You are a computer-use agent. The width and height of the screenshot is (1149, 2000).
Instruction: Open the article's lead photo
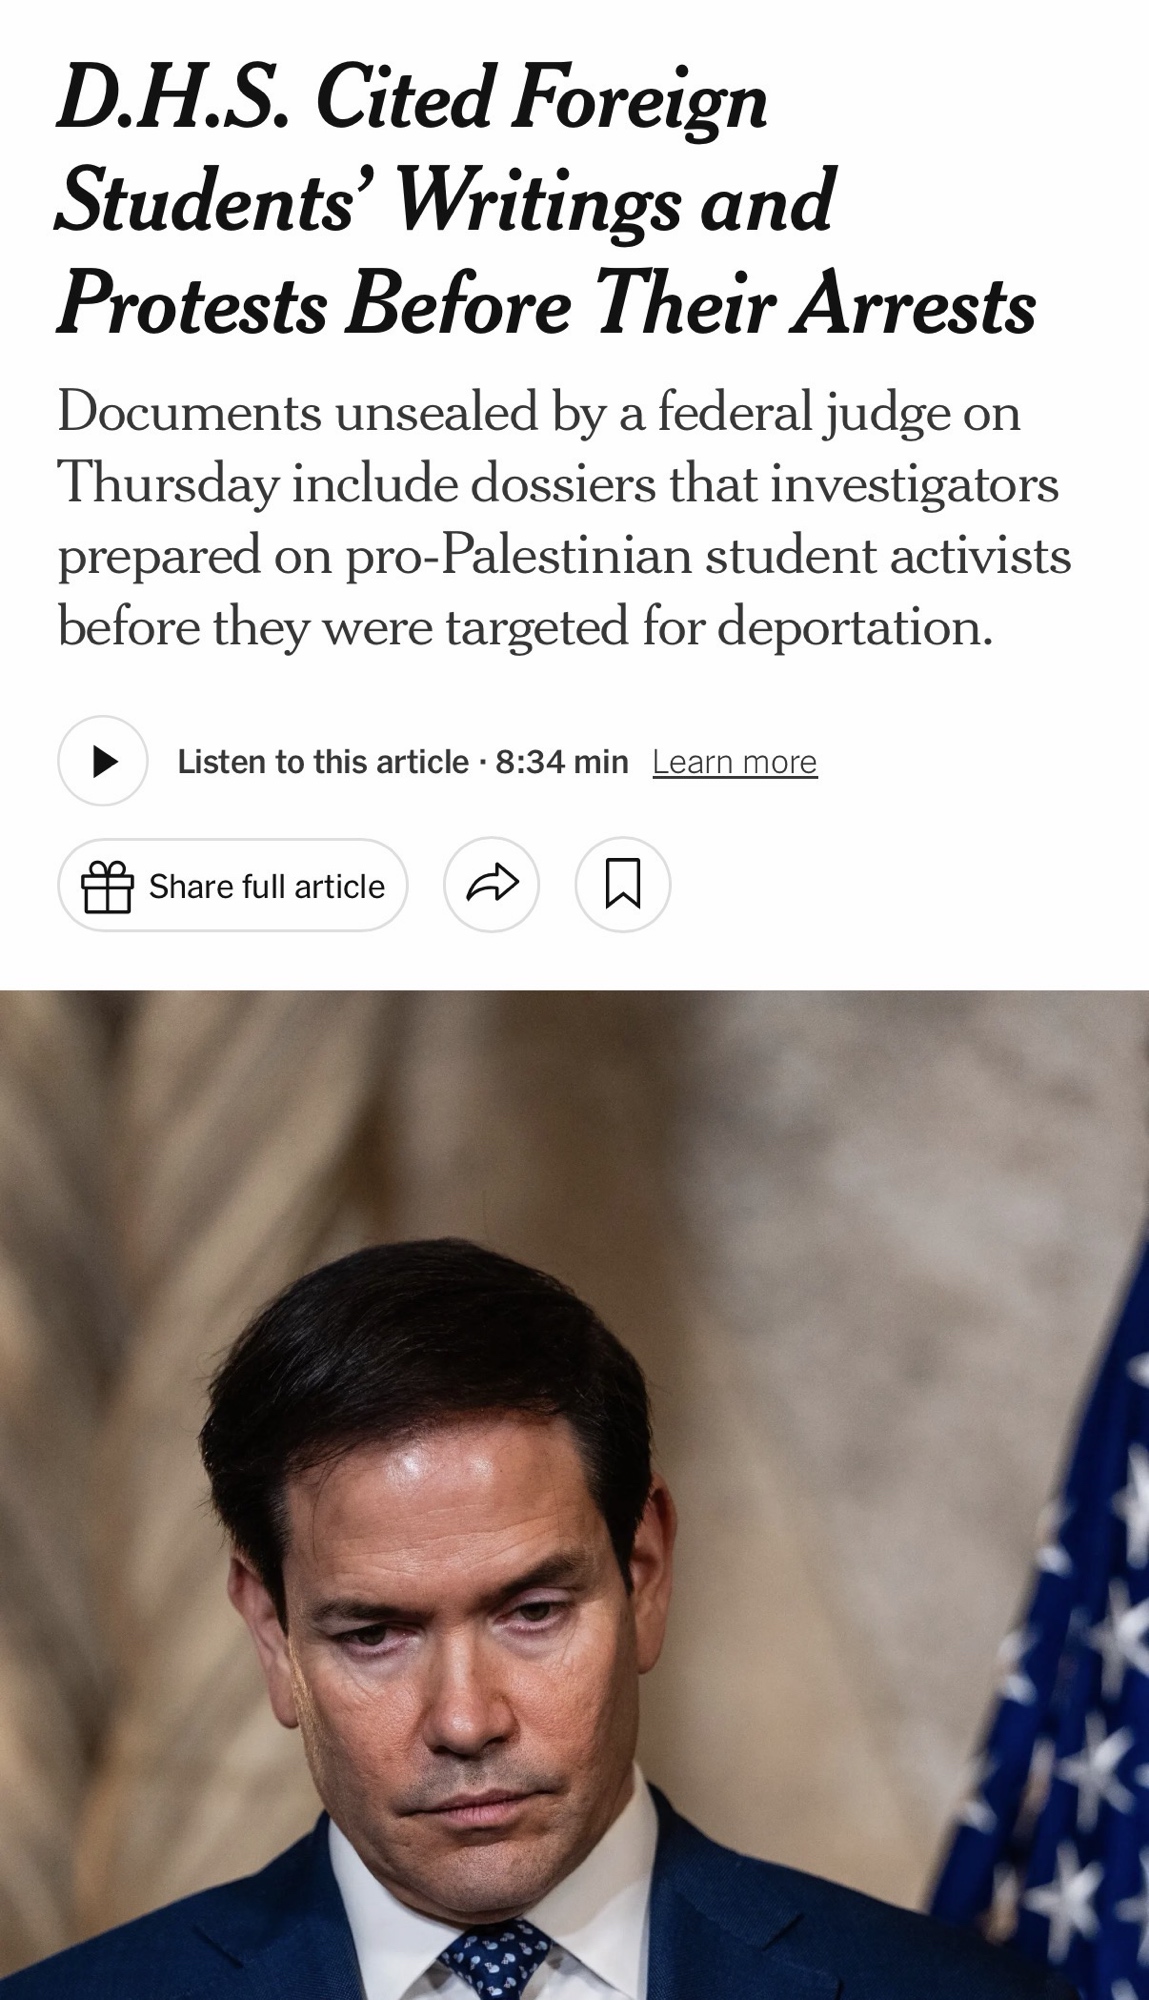pyautogui.click(x=574, y=1495)
